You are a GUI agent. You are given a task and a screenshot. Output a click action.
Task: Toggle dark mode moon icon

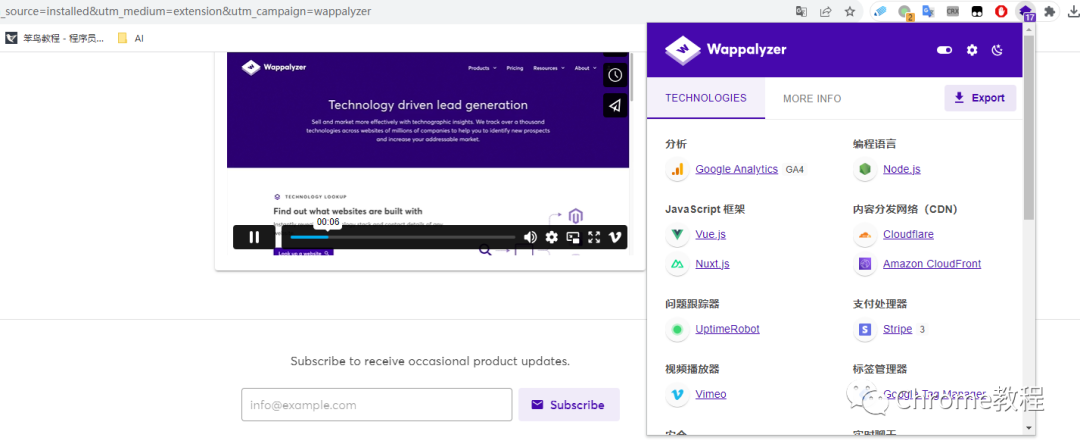tap(997, 50)
